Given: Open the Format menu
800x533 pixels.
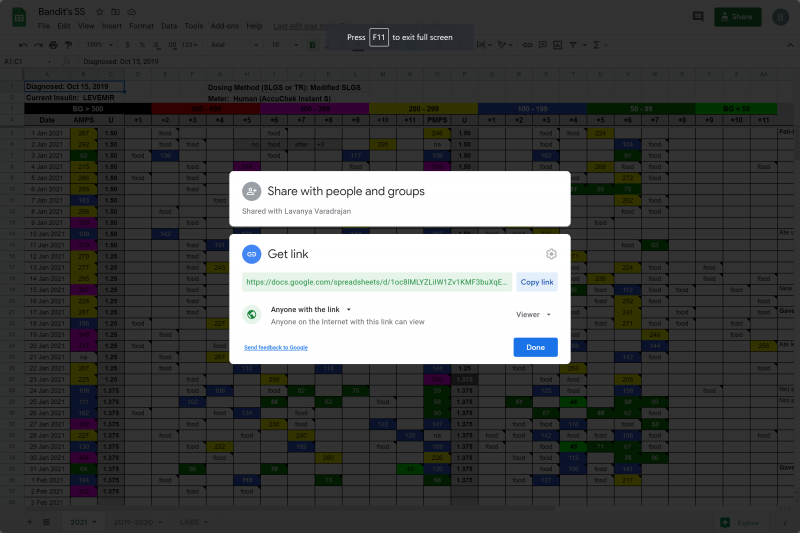Looking at the screenshot, I should [141, 25].
